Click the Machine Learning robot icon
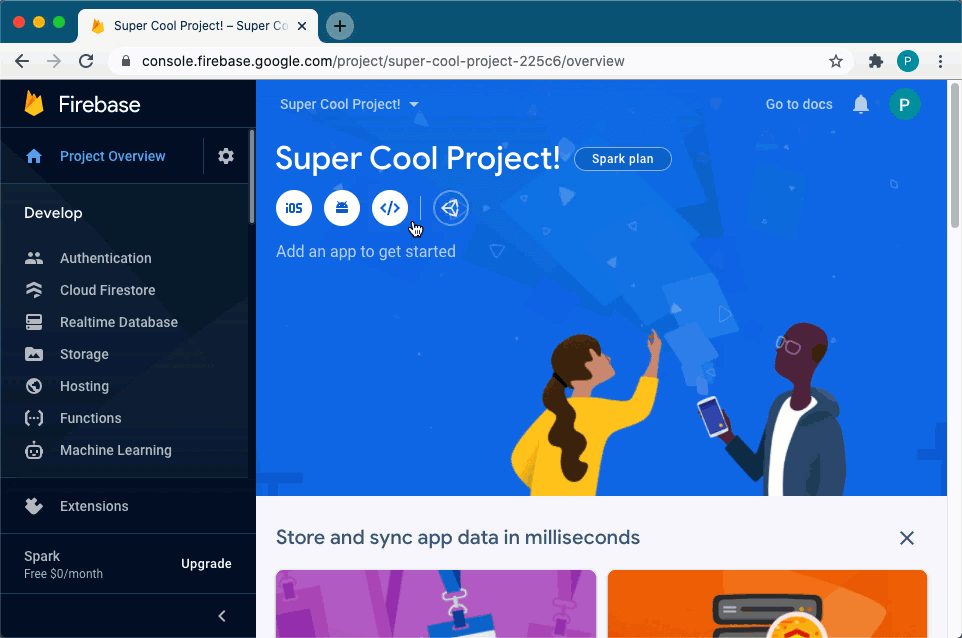 [x=34, y=450]
